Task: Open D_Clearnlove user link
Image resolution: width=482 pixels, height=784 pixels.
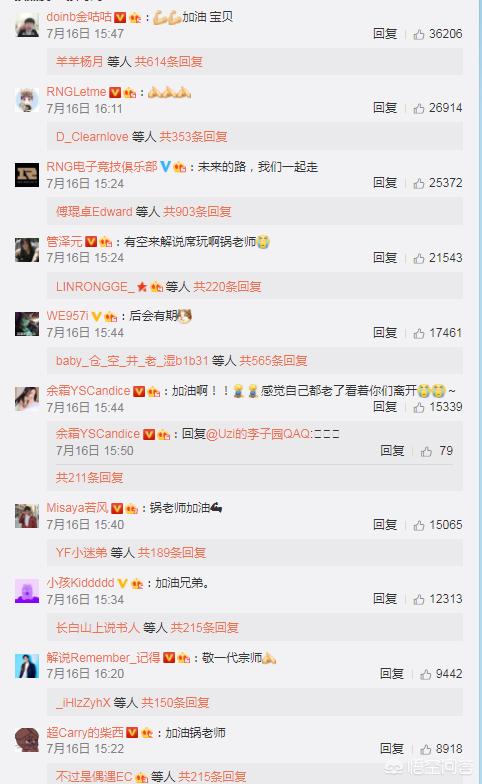Action: point(92,136)
